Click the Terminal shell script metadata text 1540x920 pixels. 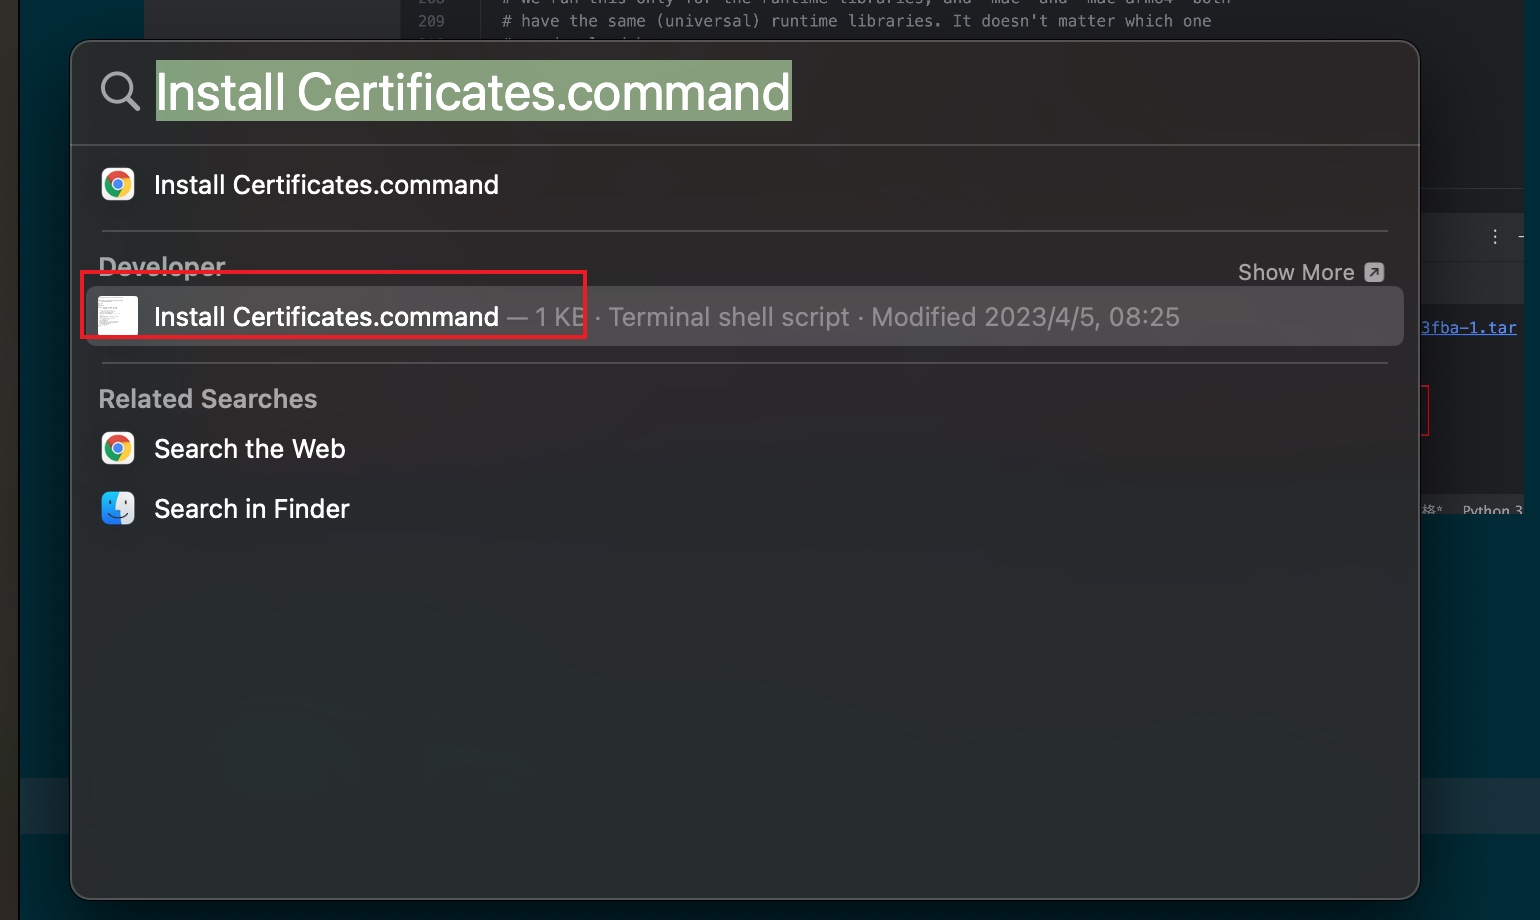click(x=728, y=317)
